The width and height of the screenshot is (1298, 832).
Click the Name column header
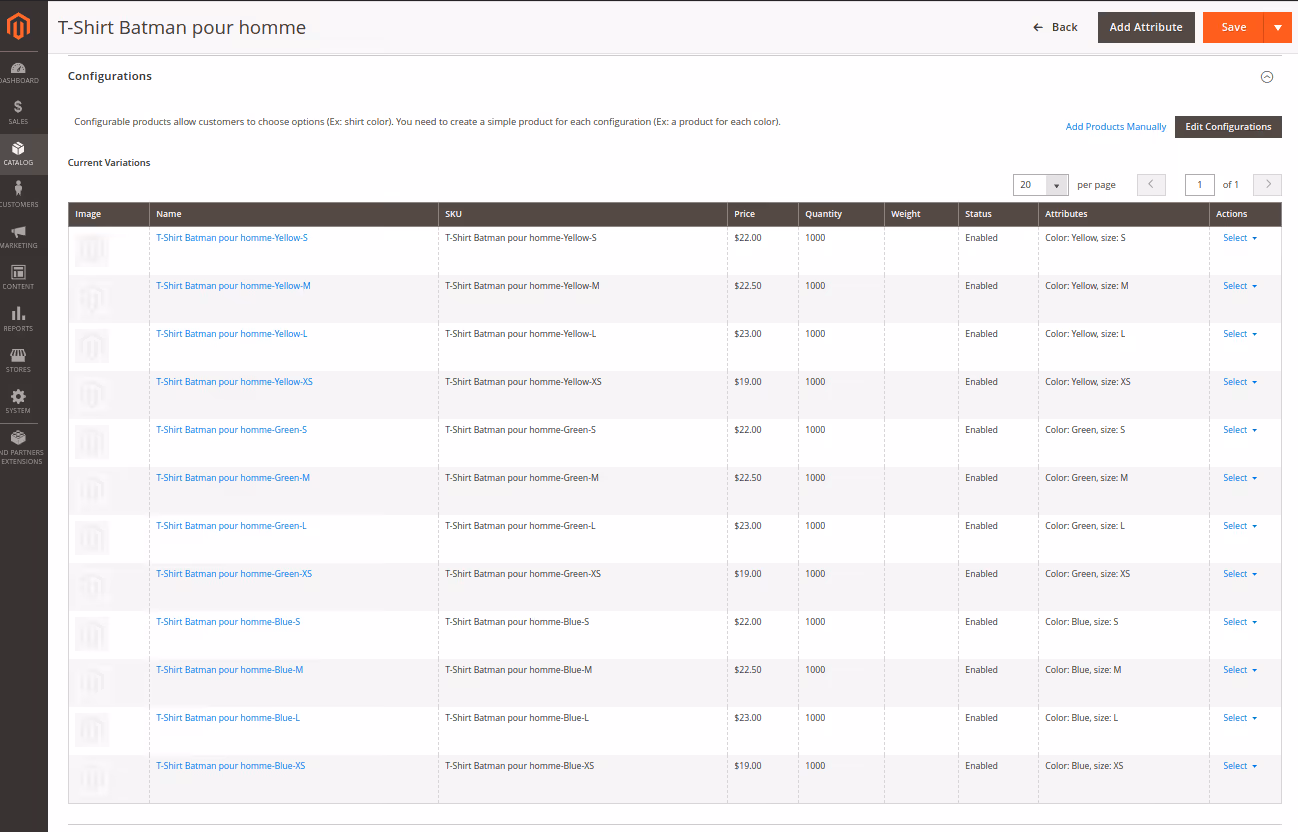[294, 214]
